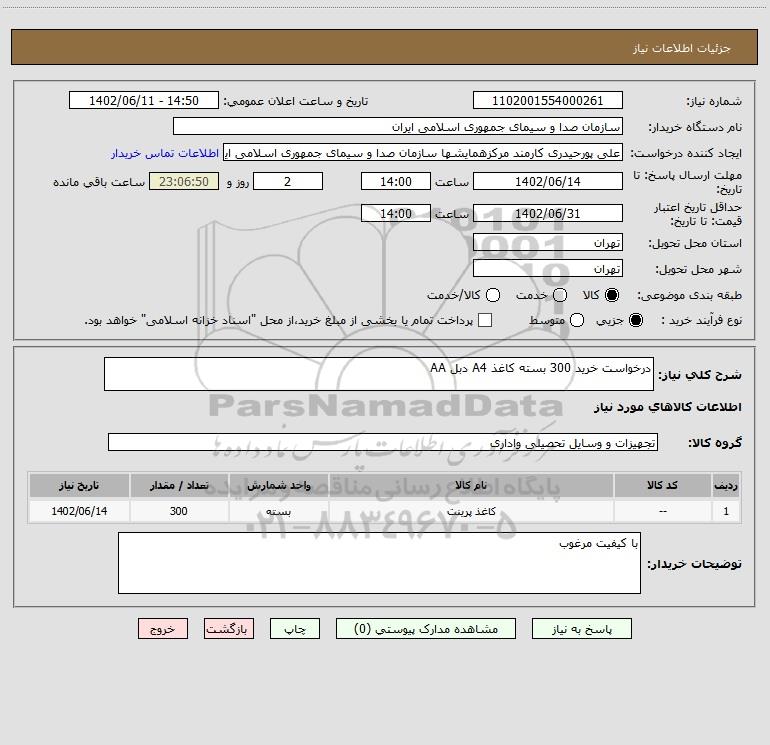Toggle the Islamic treasury payment checkbox

tap(485, 320)
